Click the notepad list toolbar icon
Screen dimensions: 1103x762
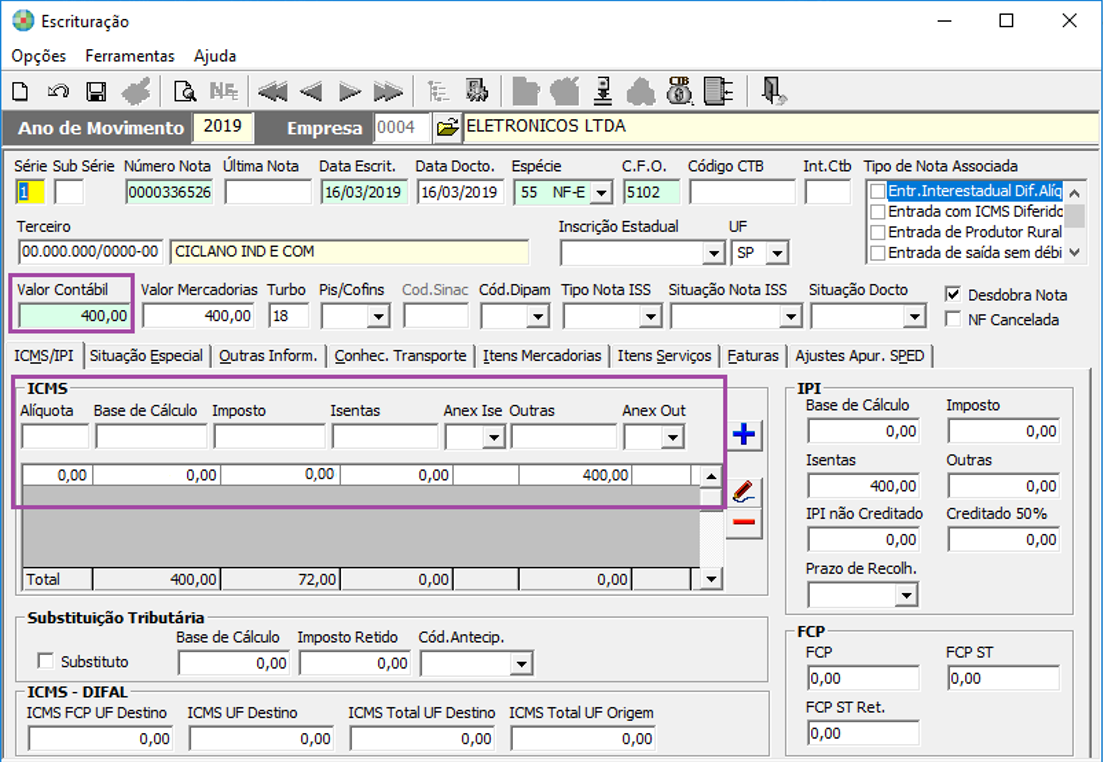pyautogui.click(x=718, y=91)
